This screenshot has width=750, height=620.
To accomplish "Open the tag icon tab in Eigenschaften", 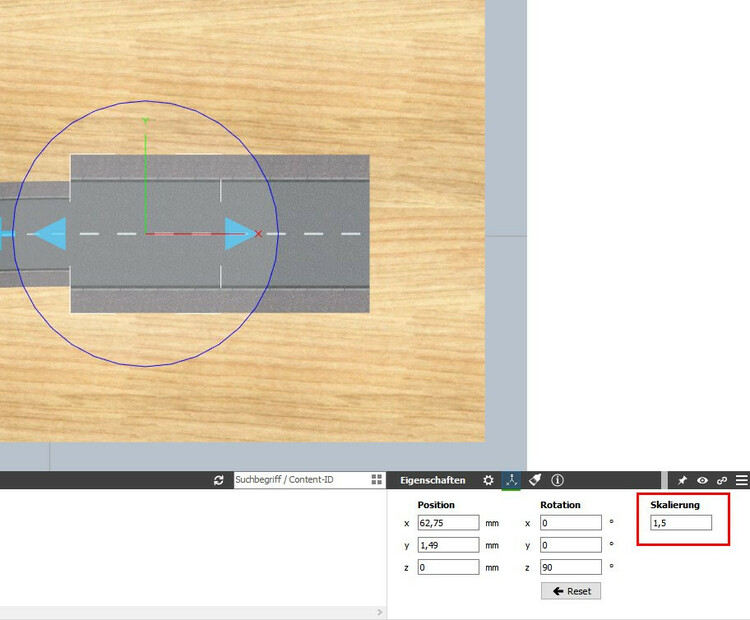I will click(x=535, y=480).
